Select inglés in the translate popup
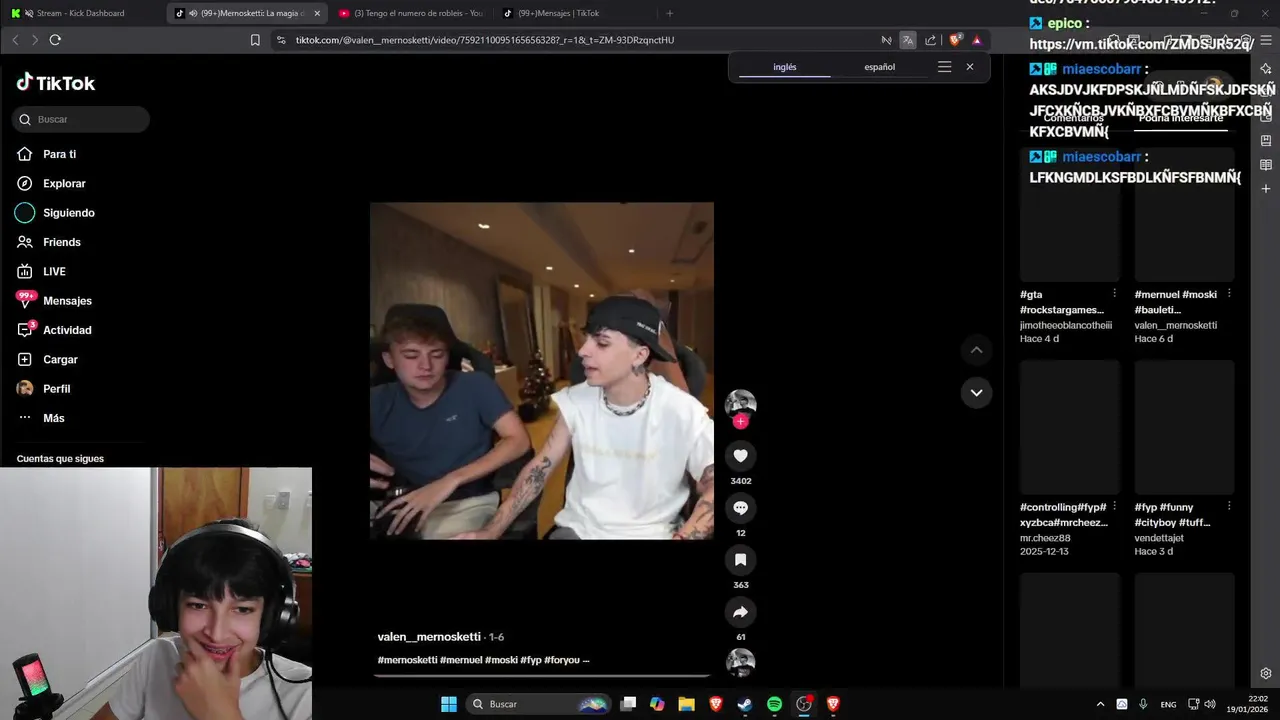1280x720 pixels. pos(785,67)
